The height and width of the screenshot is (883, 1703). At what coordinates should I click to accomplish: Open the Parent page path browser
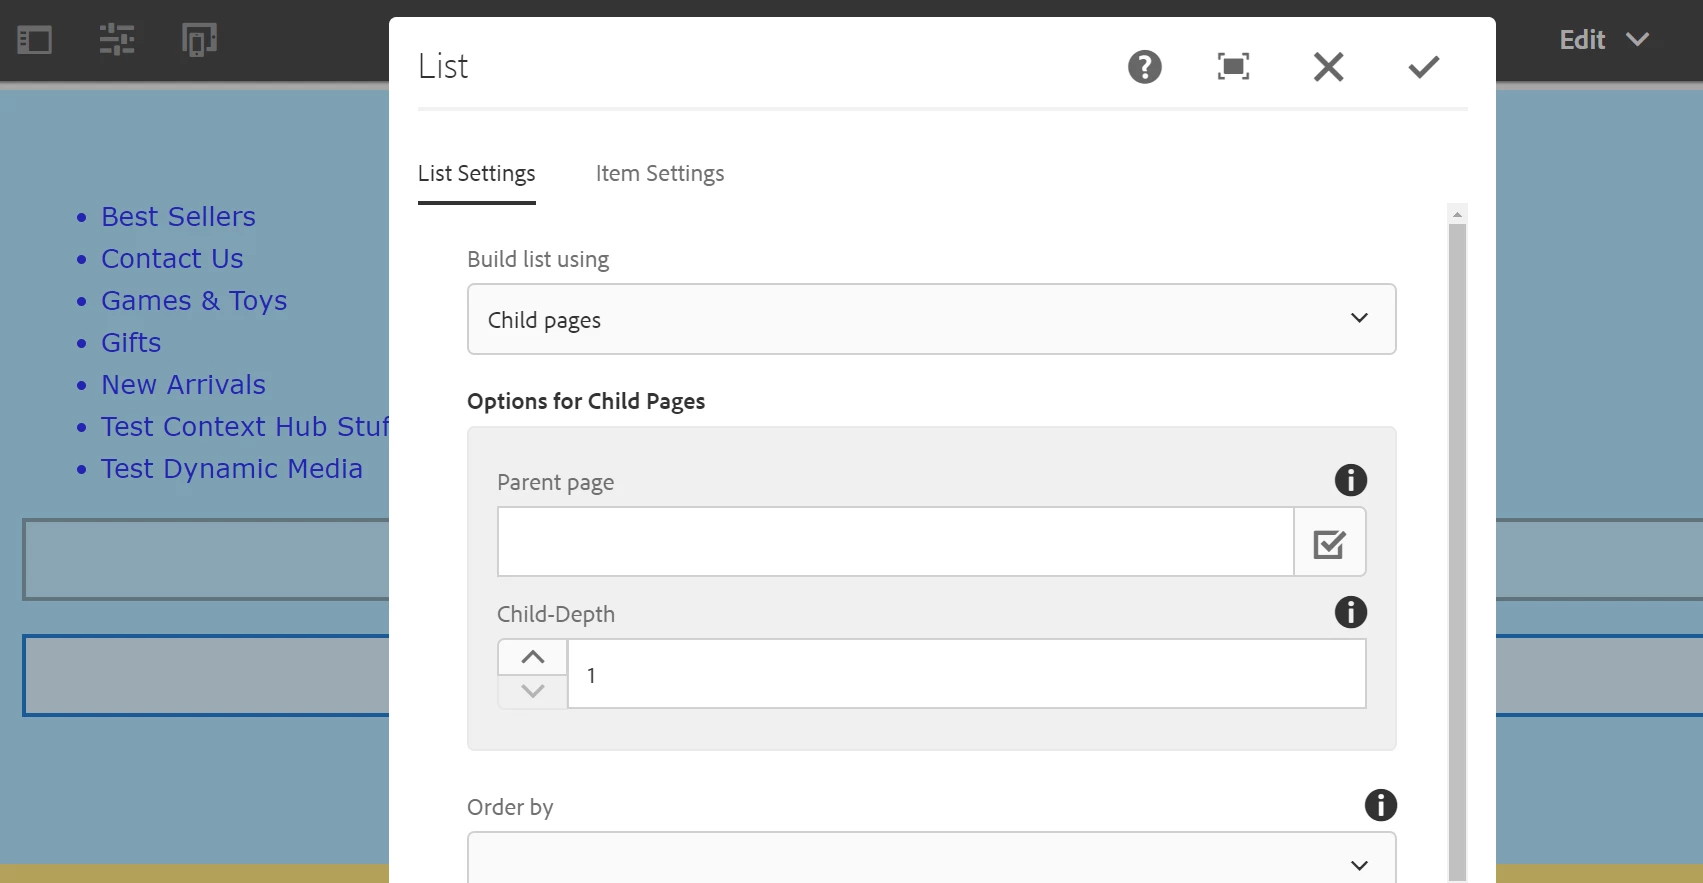pyautogui.click(x=1329, y=543)
